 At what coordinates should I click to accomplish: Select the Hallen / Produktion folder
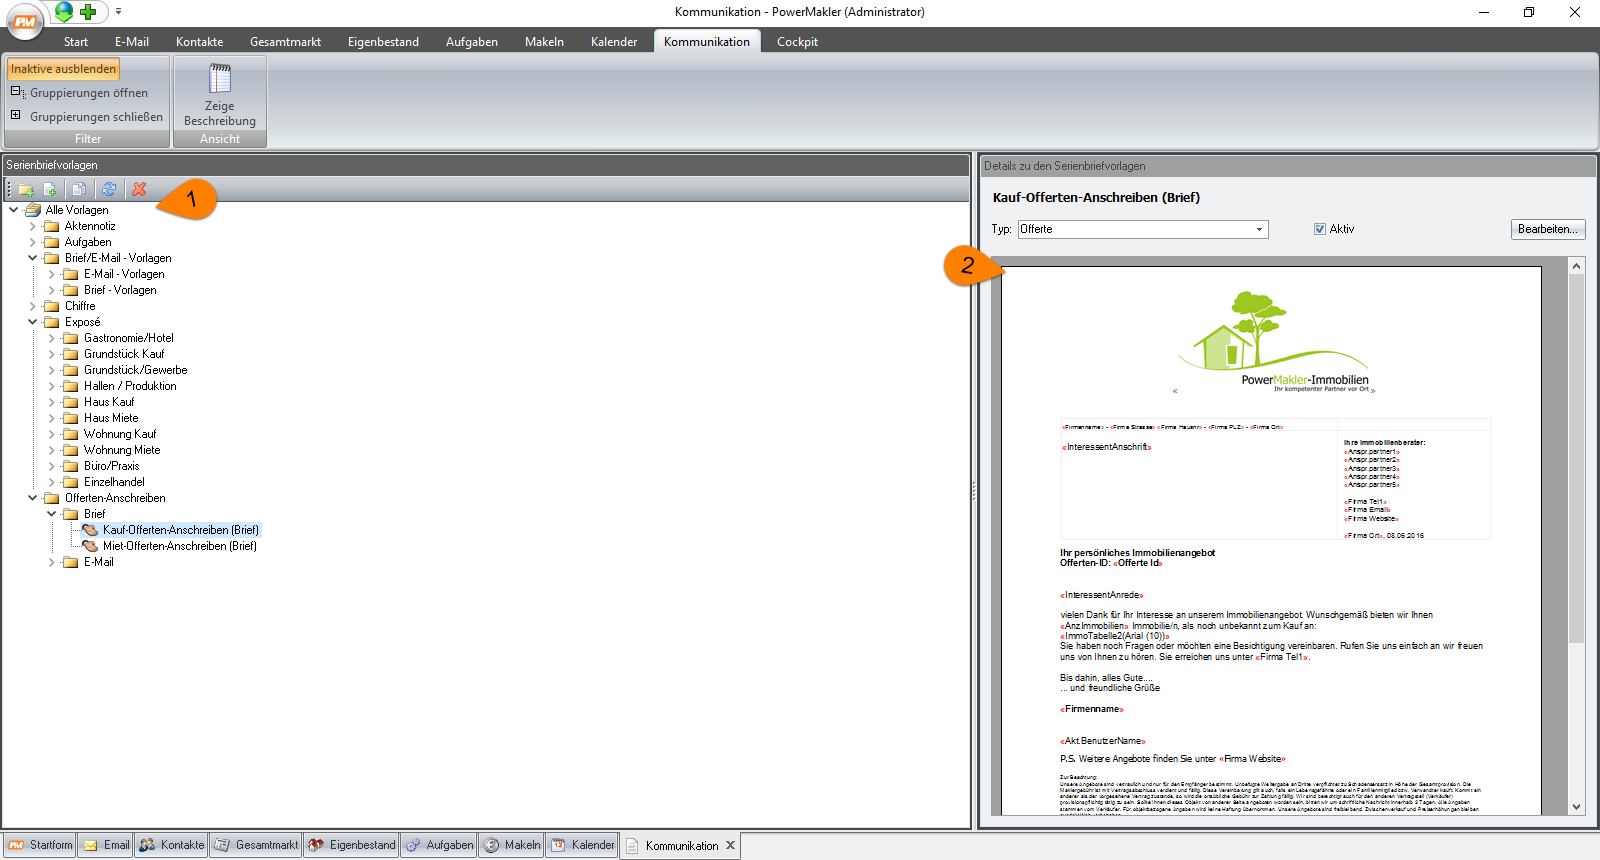(130, 386)
